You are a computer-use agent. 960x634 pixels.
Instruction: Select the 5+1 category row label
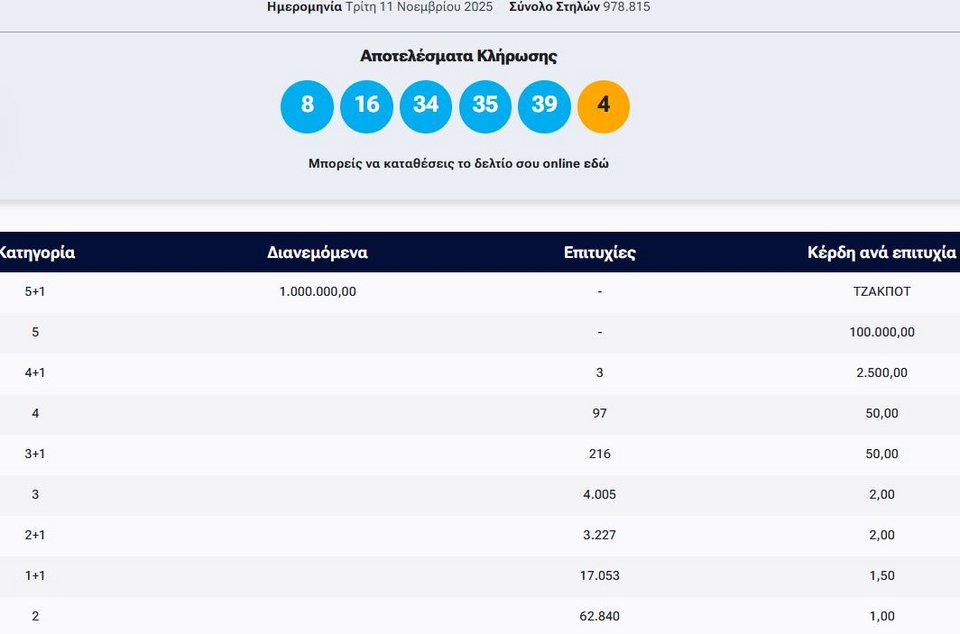point(35,292)
